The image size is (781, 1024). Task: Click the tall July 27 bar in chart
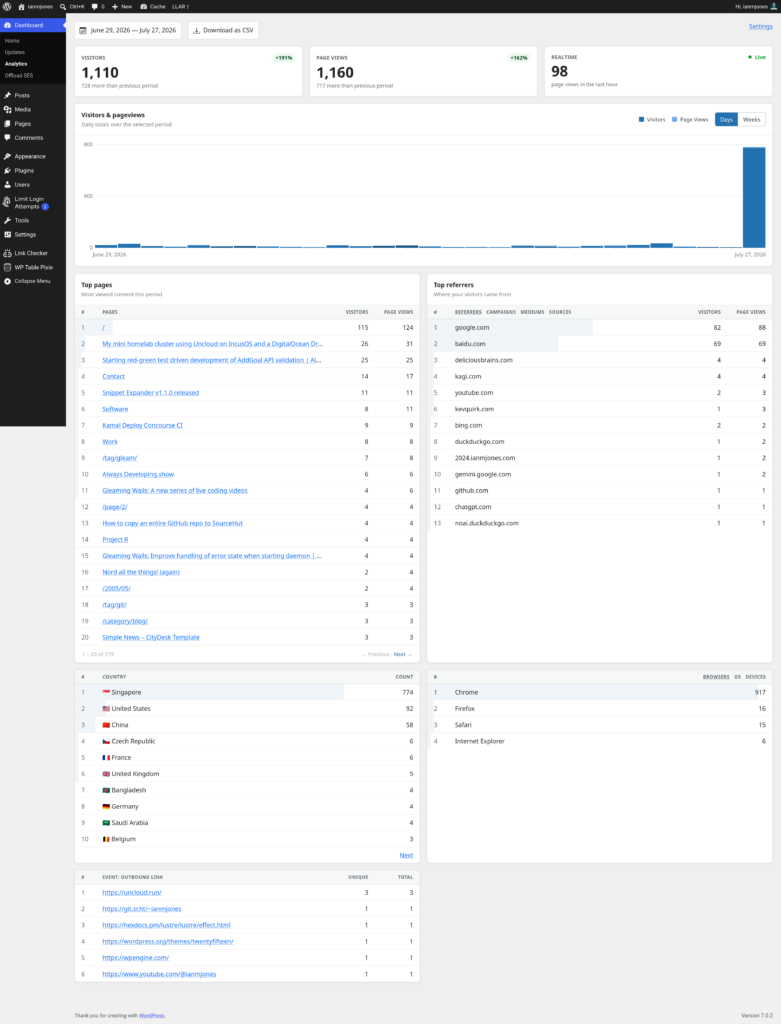point(754,197)
